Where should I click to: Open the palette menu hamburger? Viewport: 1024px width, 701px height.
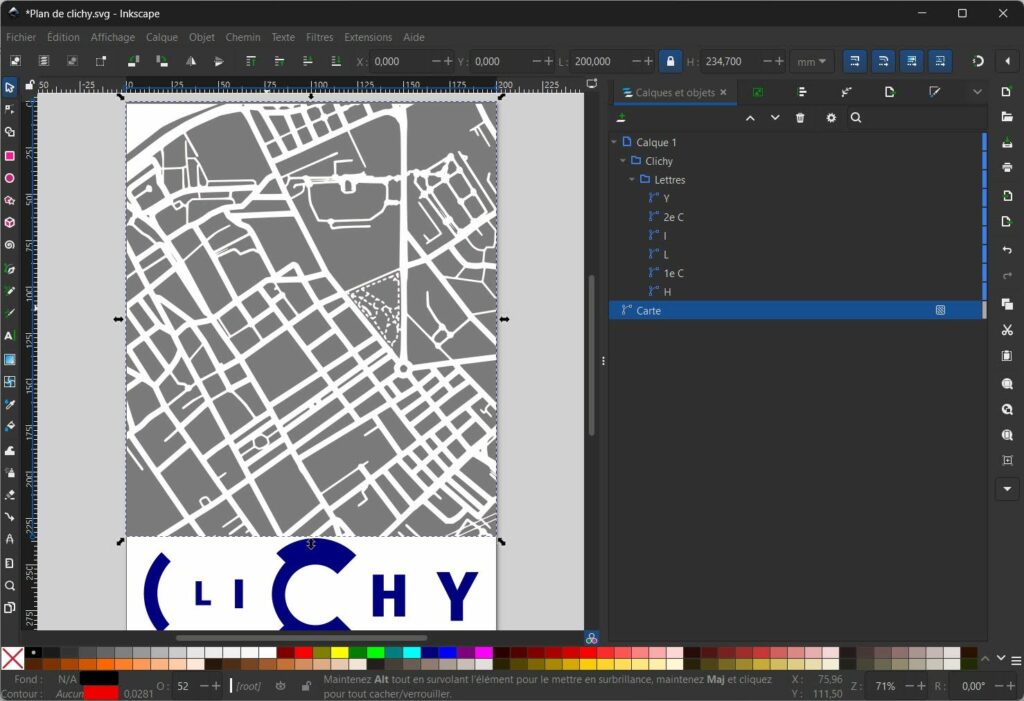(x=1016, y=660)
